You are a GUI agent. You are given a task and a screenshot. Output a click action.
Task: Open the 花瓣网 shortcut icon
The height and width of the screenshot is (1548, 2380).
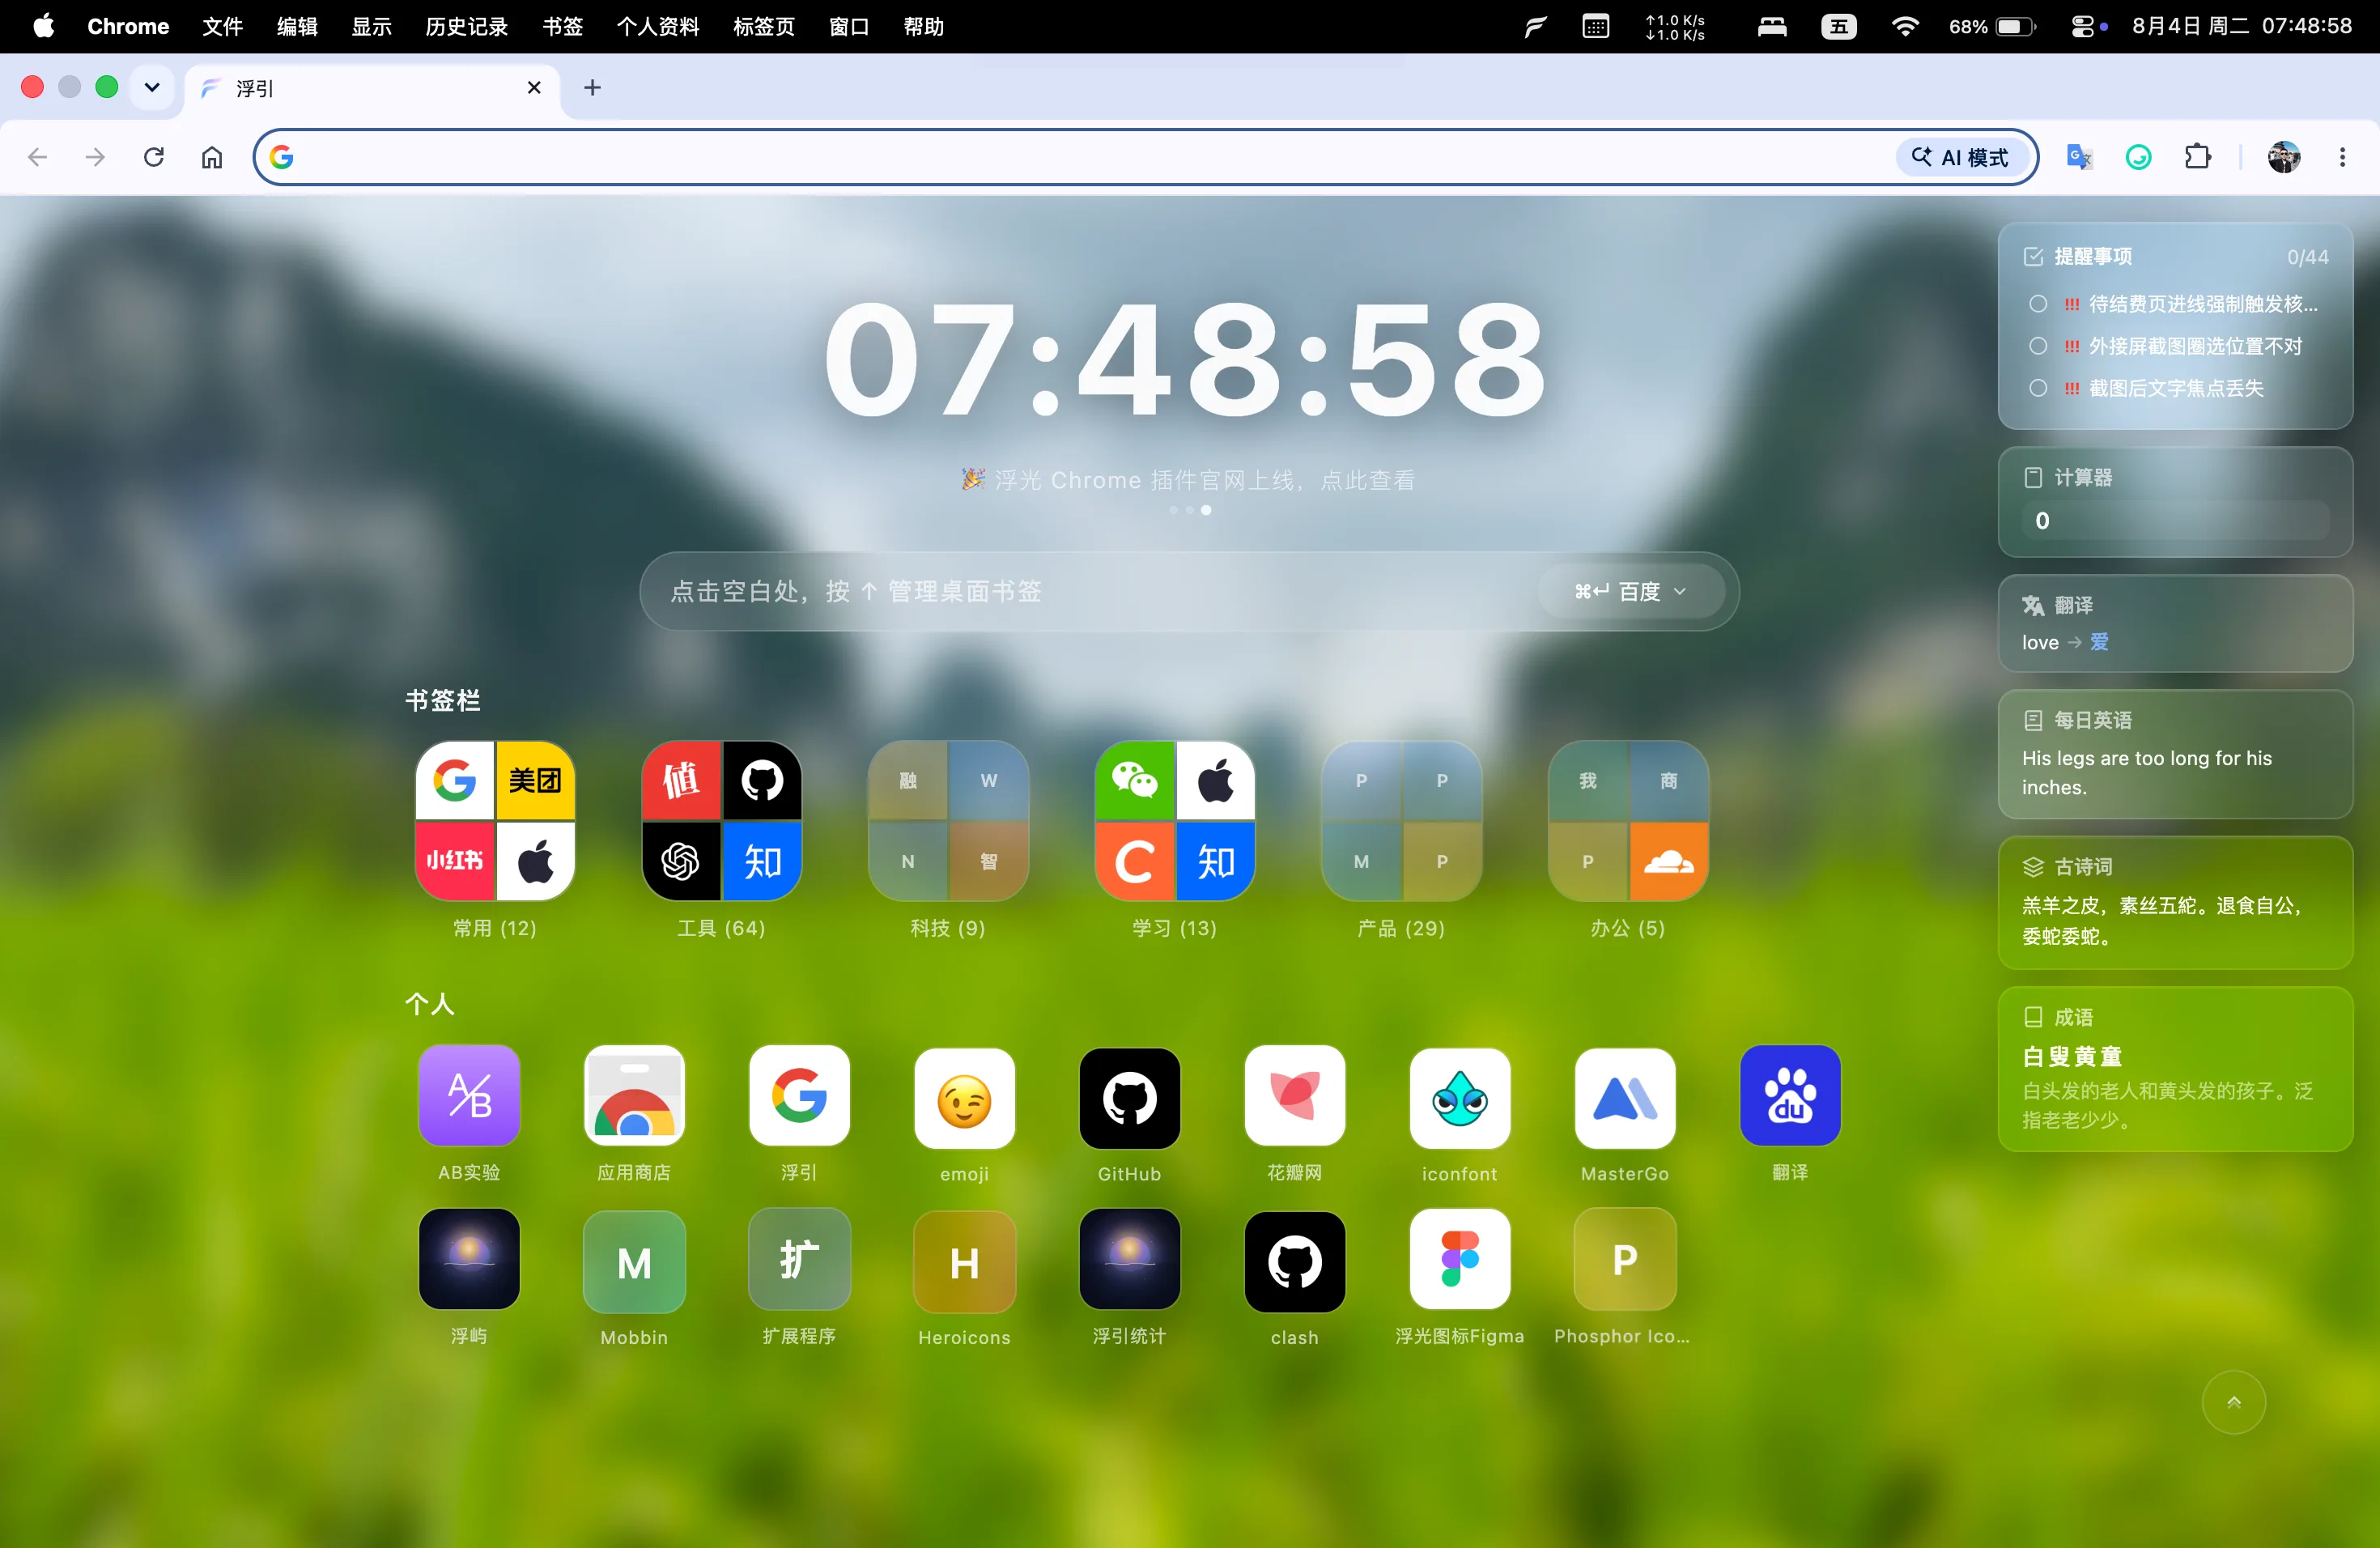[1294, 1097]
